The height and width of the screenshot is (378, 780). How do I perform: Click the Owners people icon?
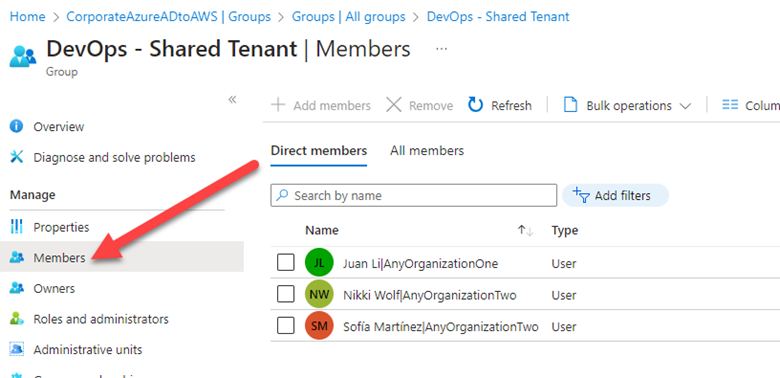[16, 288]
